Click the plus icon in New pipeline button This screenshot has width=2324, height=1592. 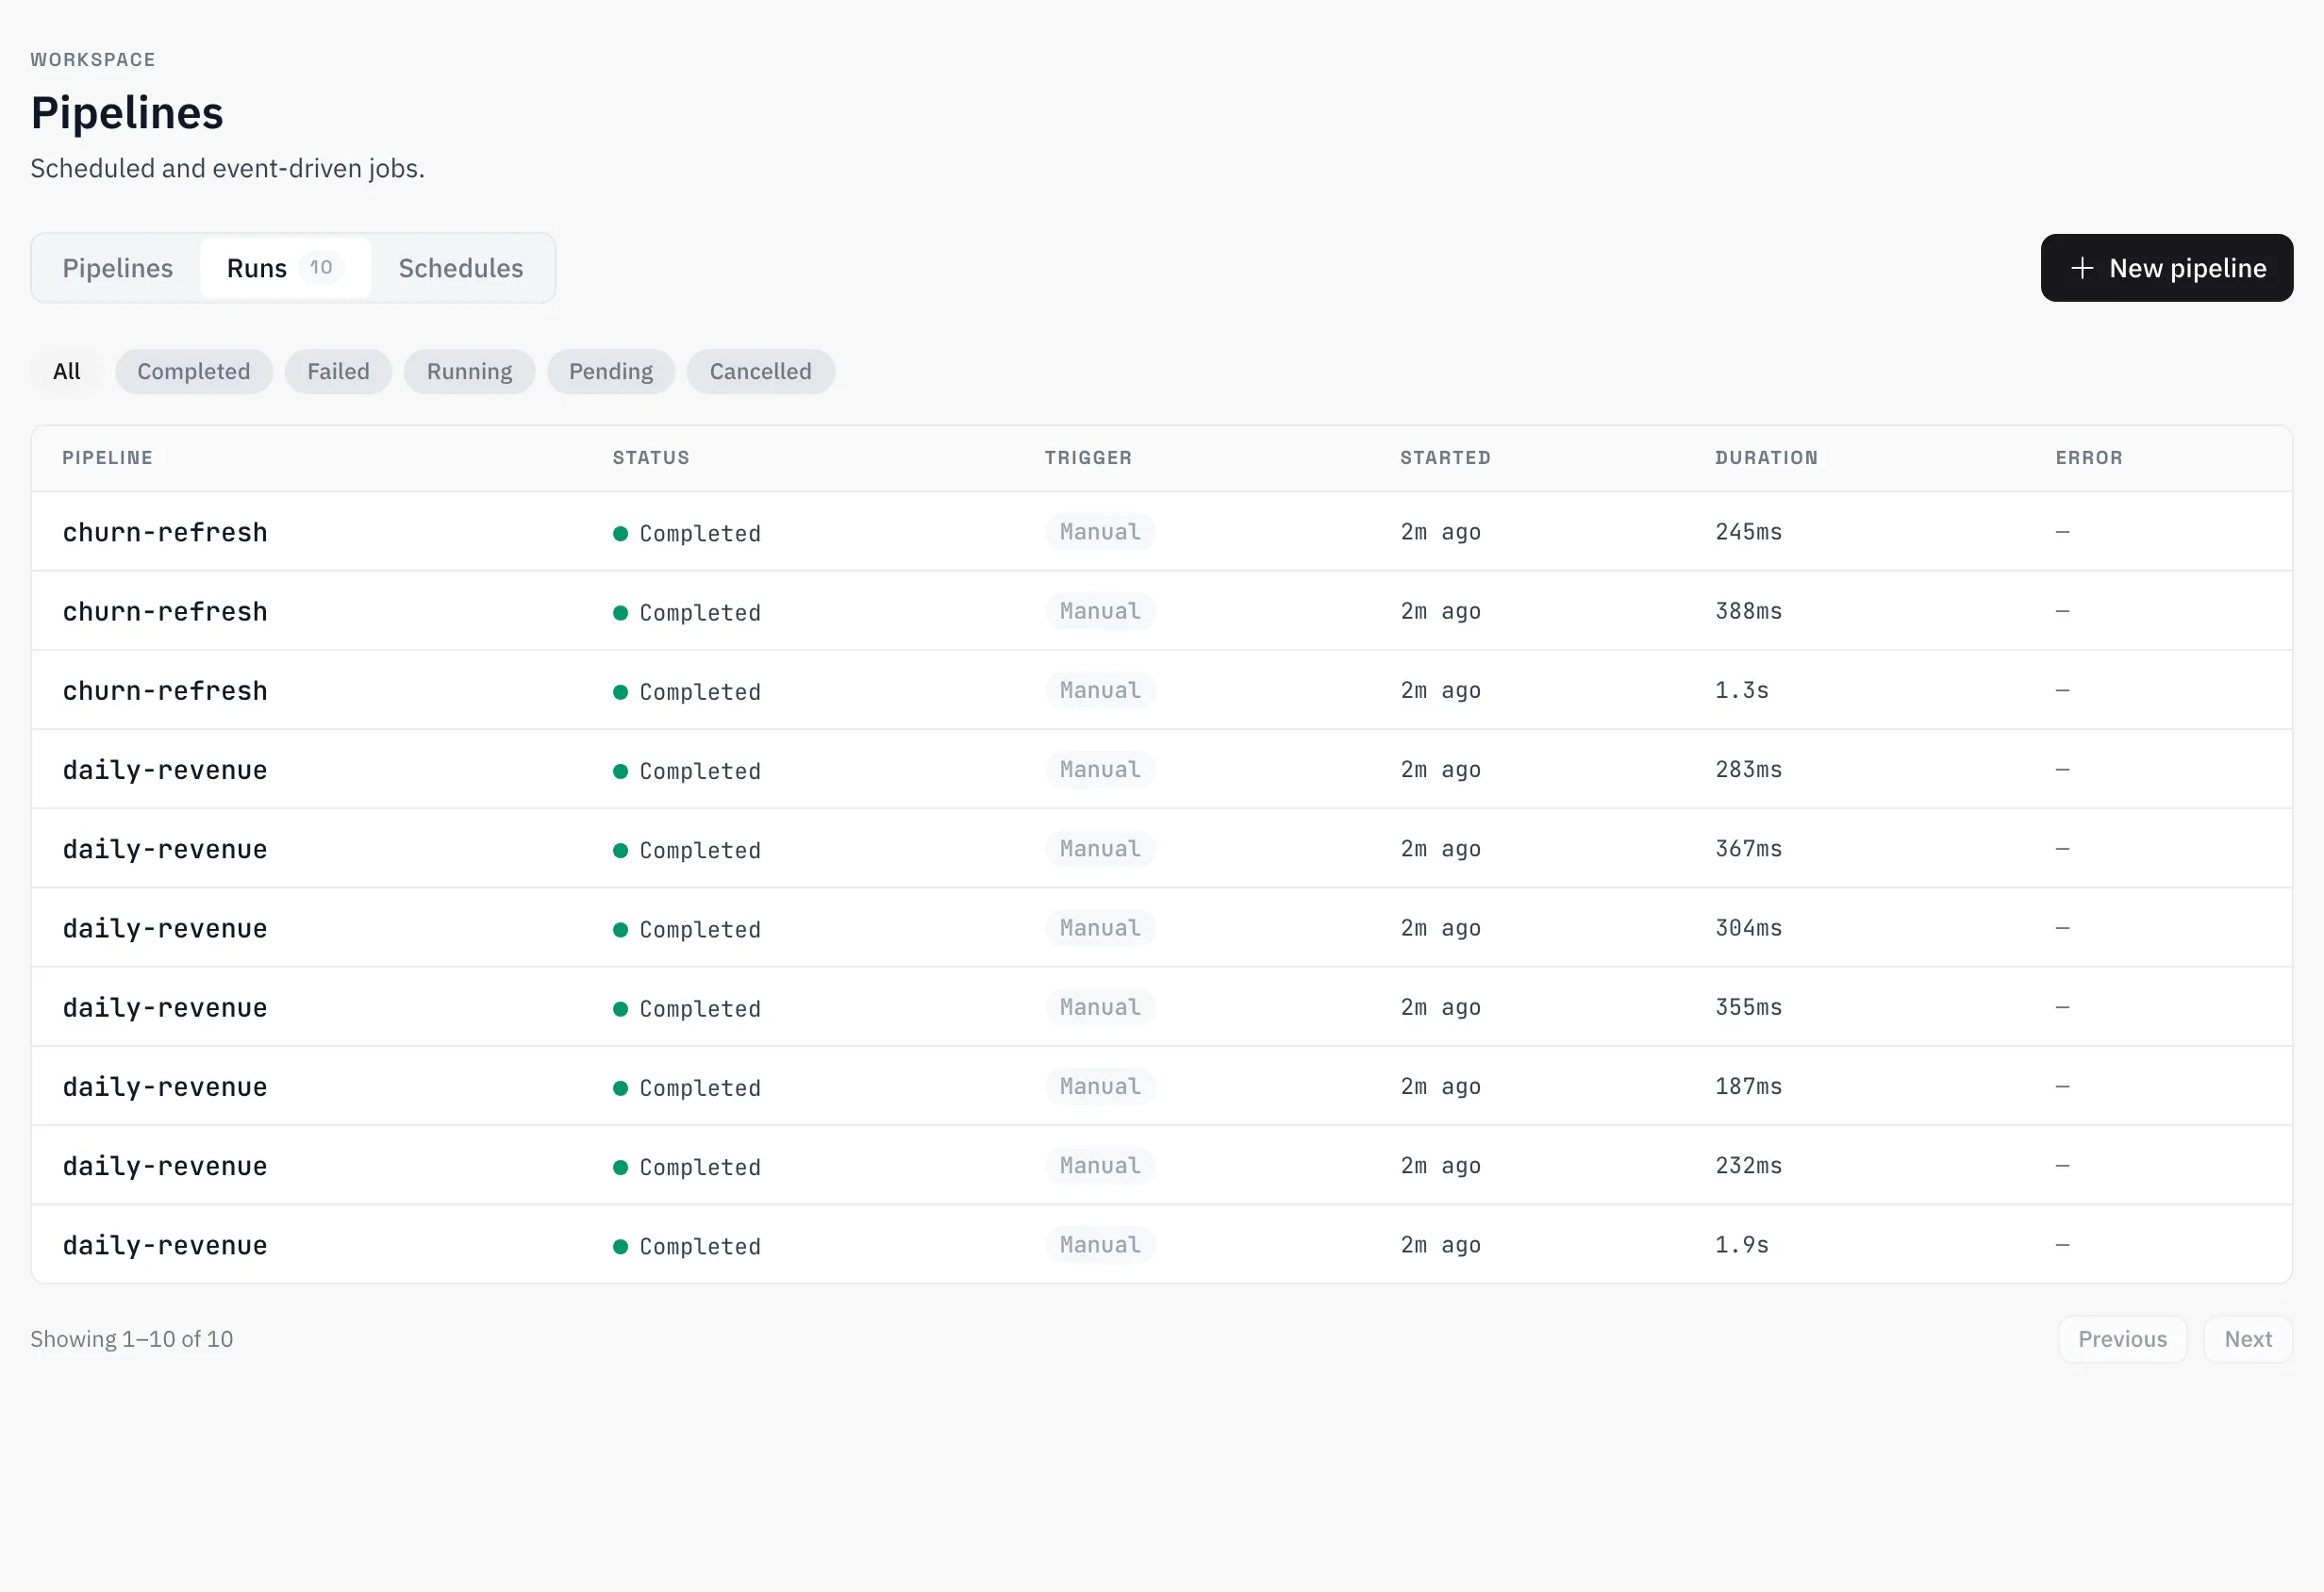coord(2082,268)
